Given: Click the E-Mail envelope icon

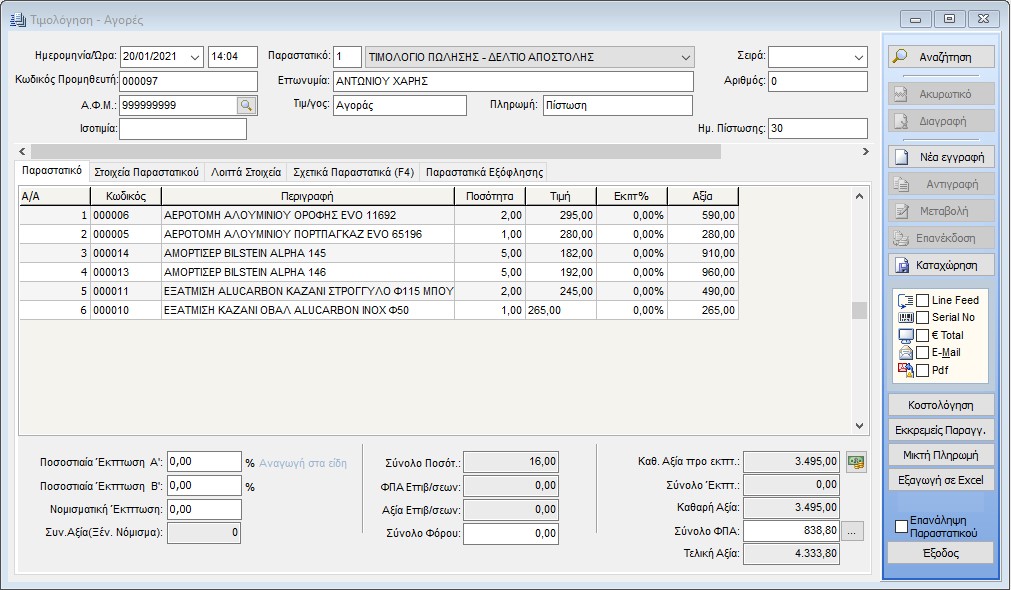Looking at the screenshot, I should click(905, 353).
